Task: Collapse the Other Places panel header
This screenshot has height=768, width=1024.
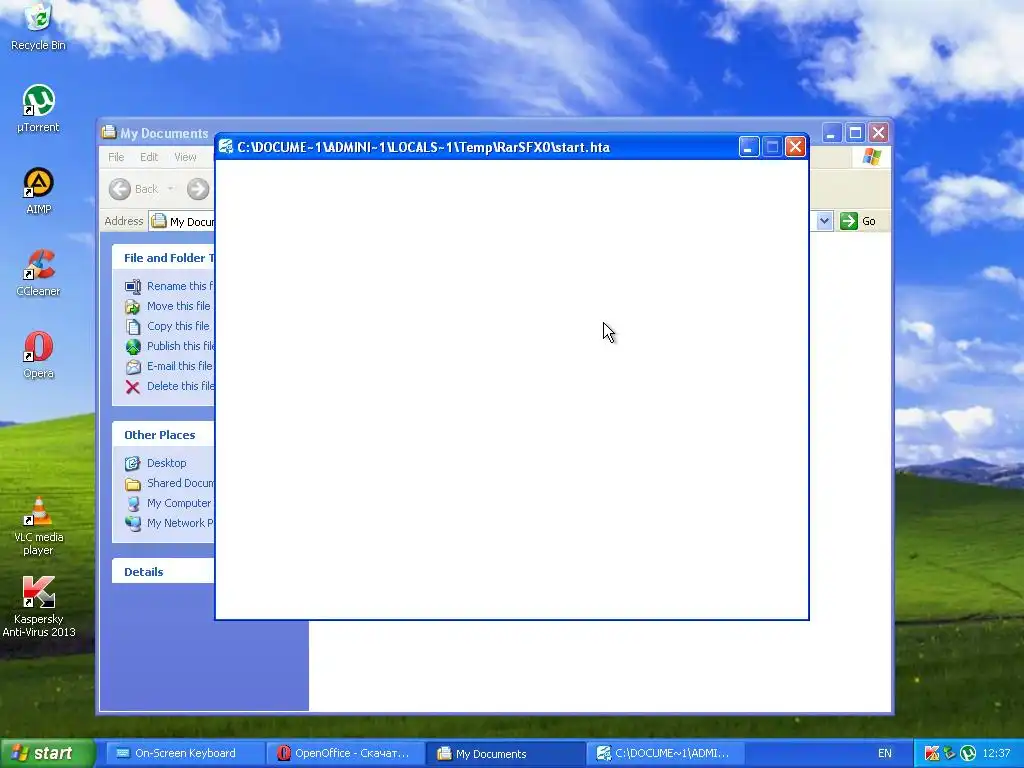Action: pos(163,435)
